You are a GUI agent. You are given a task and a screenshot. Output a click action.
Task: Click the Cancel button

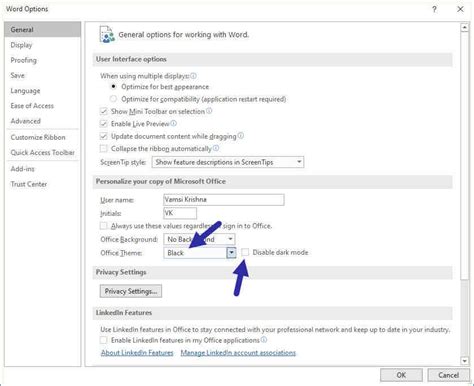click(448, 375)
